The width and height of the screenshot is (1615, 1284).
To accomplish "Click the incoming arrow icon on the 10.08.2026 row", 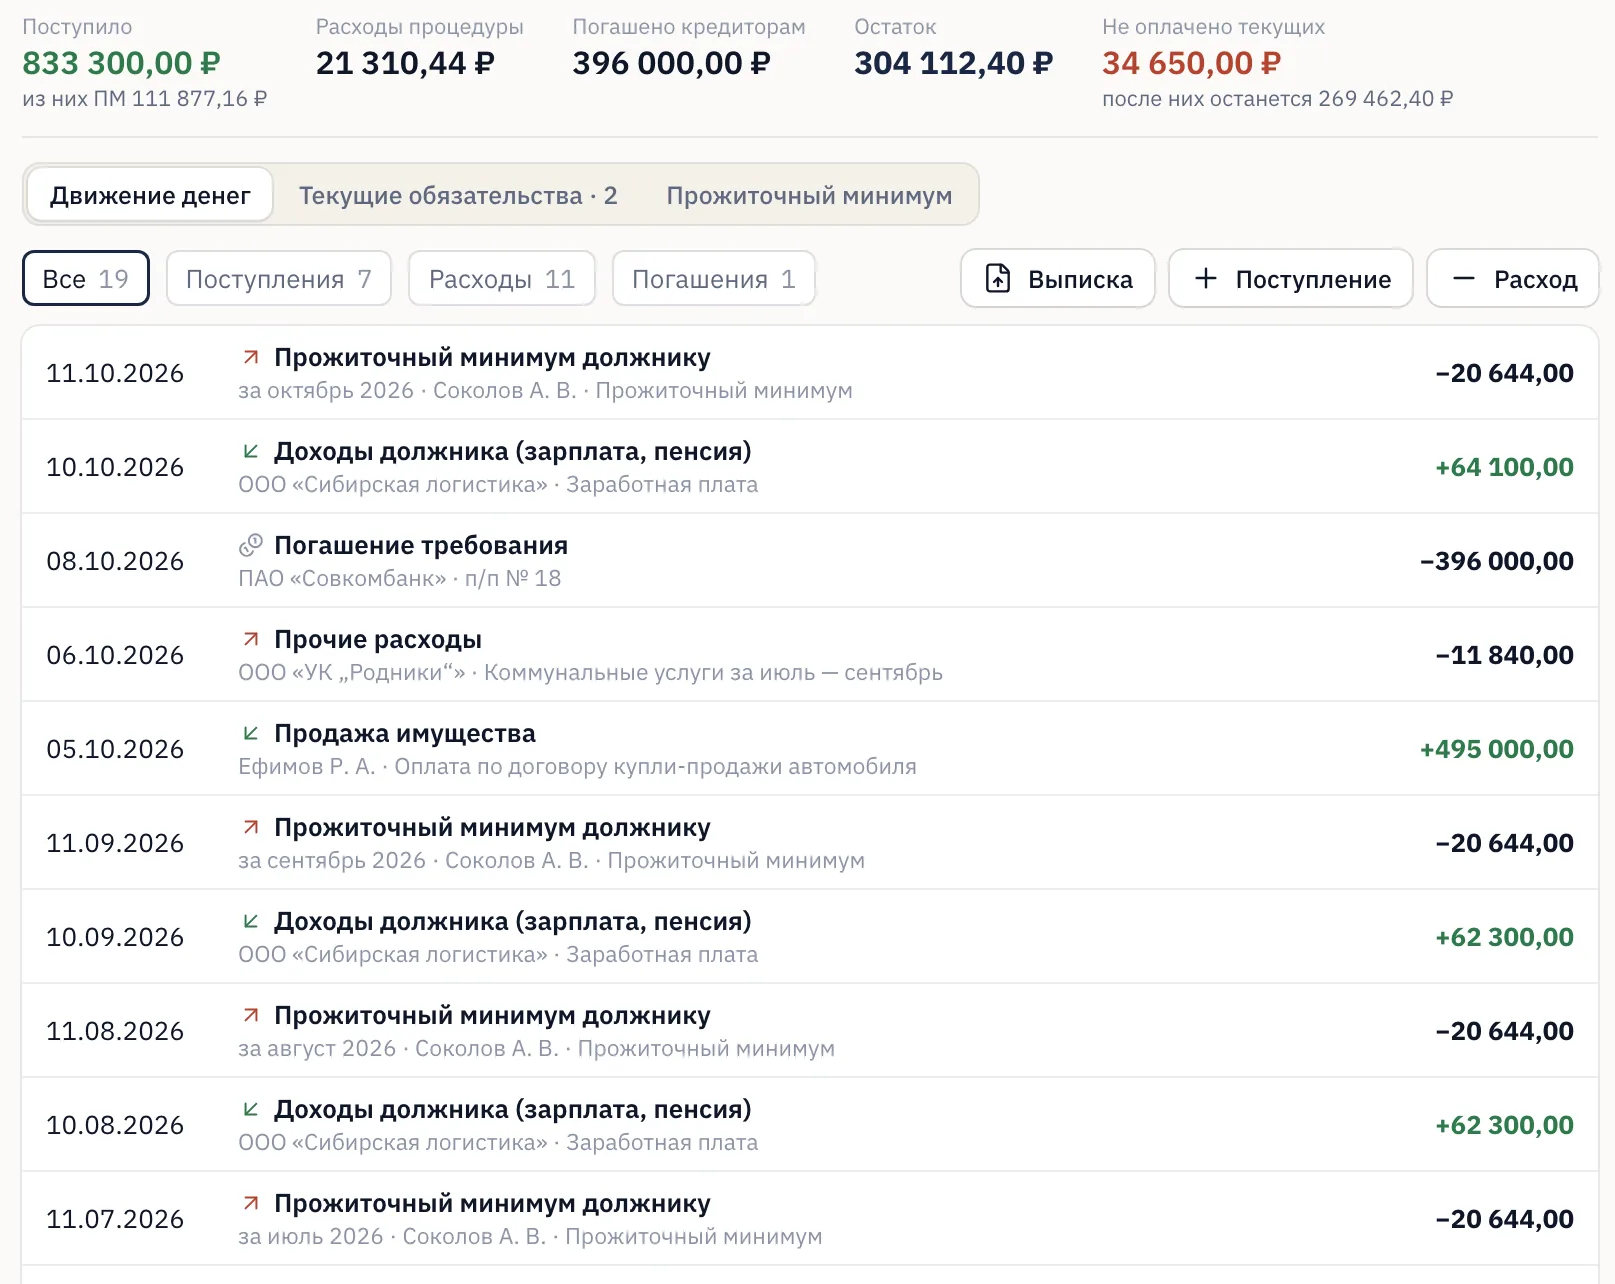I will click(251, 1109).
